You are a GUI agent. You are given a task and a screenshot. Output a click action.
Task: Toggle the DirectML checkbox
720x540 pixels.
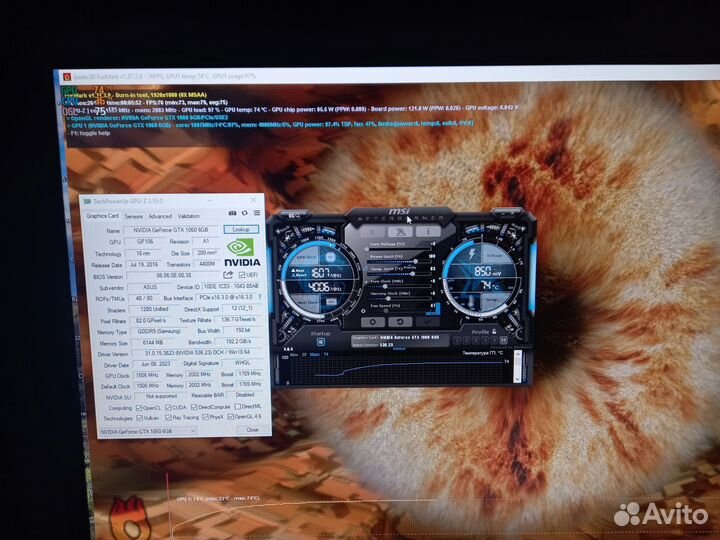[237, 406]
